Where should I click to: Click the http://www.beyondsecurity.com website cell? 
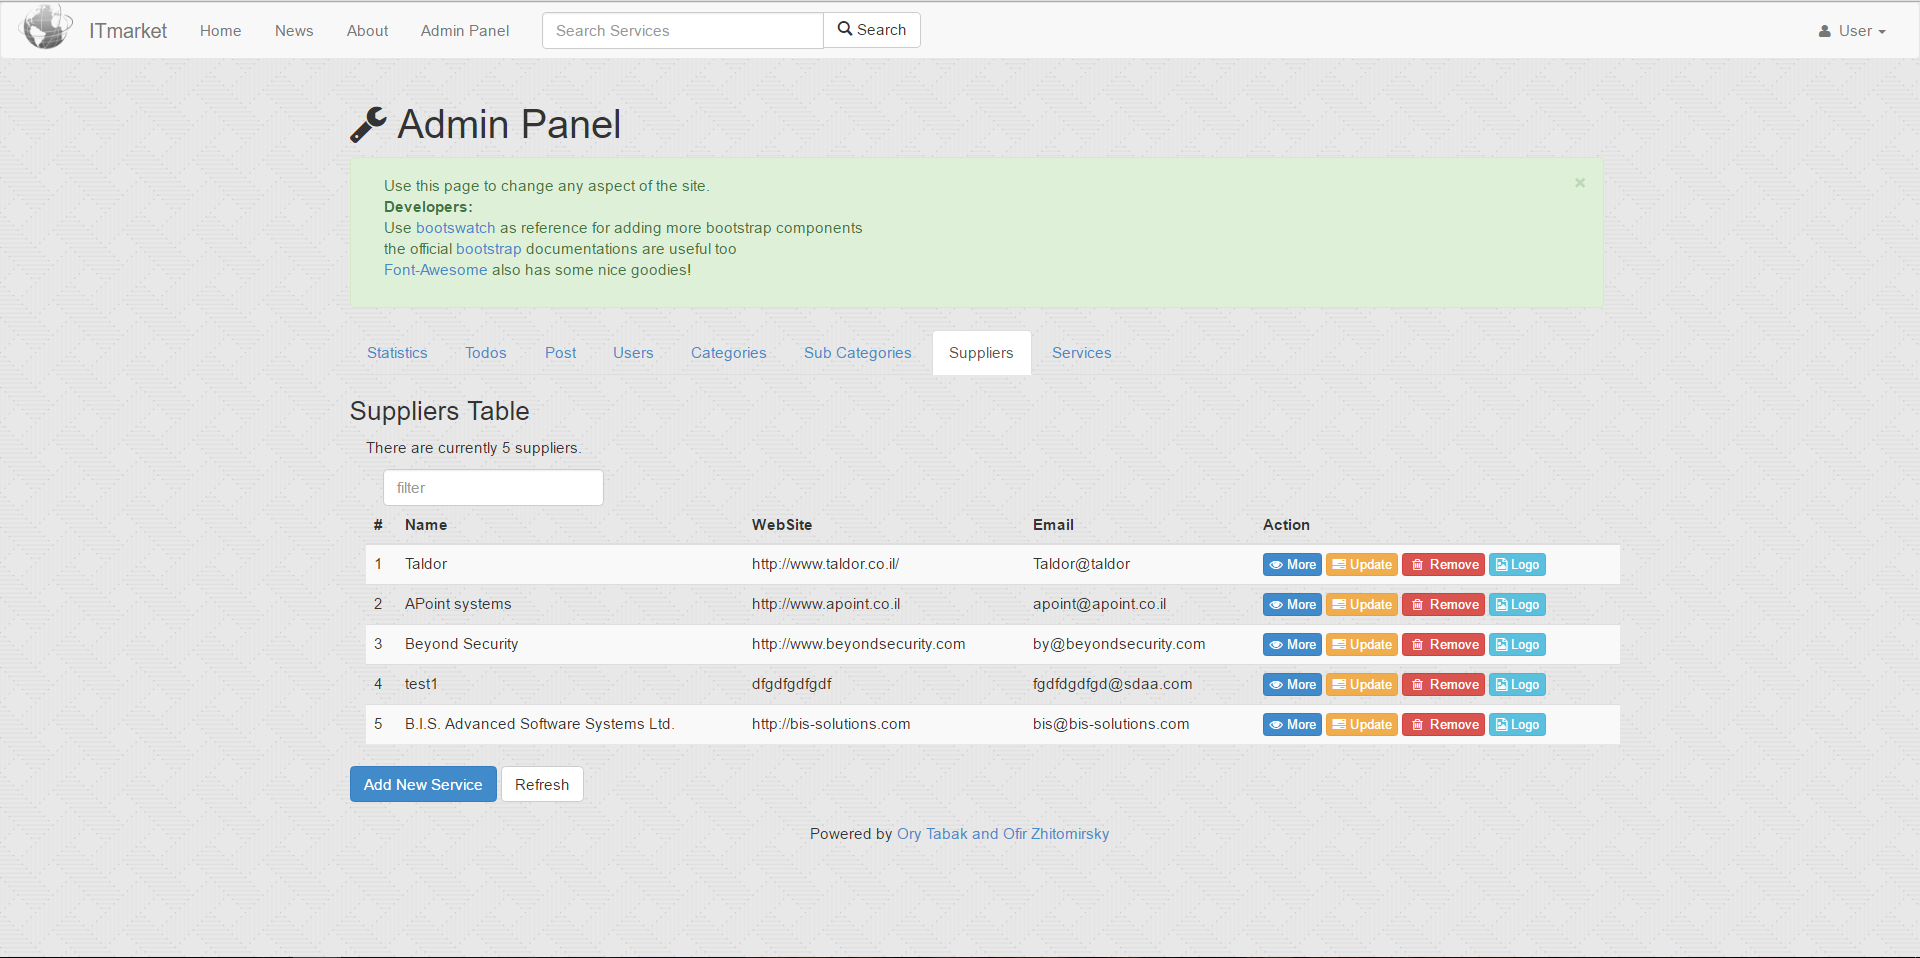(x=858, y=644)
